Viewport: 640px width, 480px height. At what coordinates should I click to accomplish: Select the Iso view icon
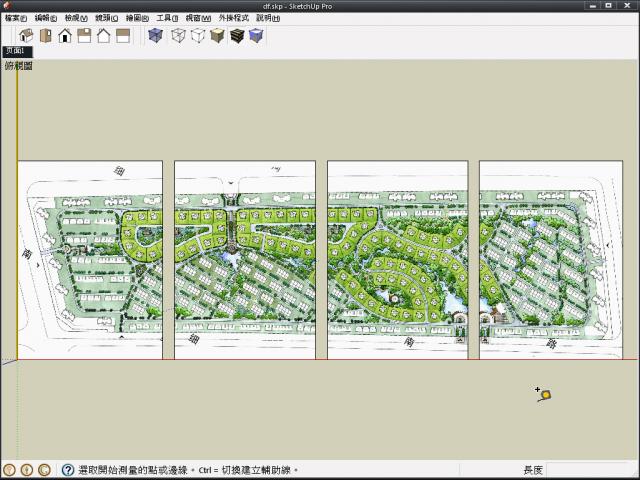(x=27, y=36)
